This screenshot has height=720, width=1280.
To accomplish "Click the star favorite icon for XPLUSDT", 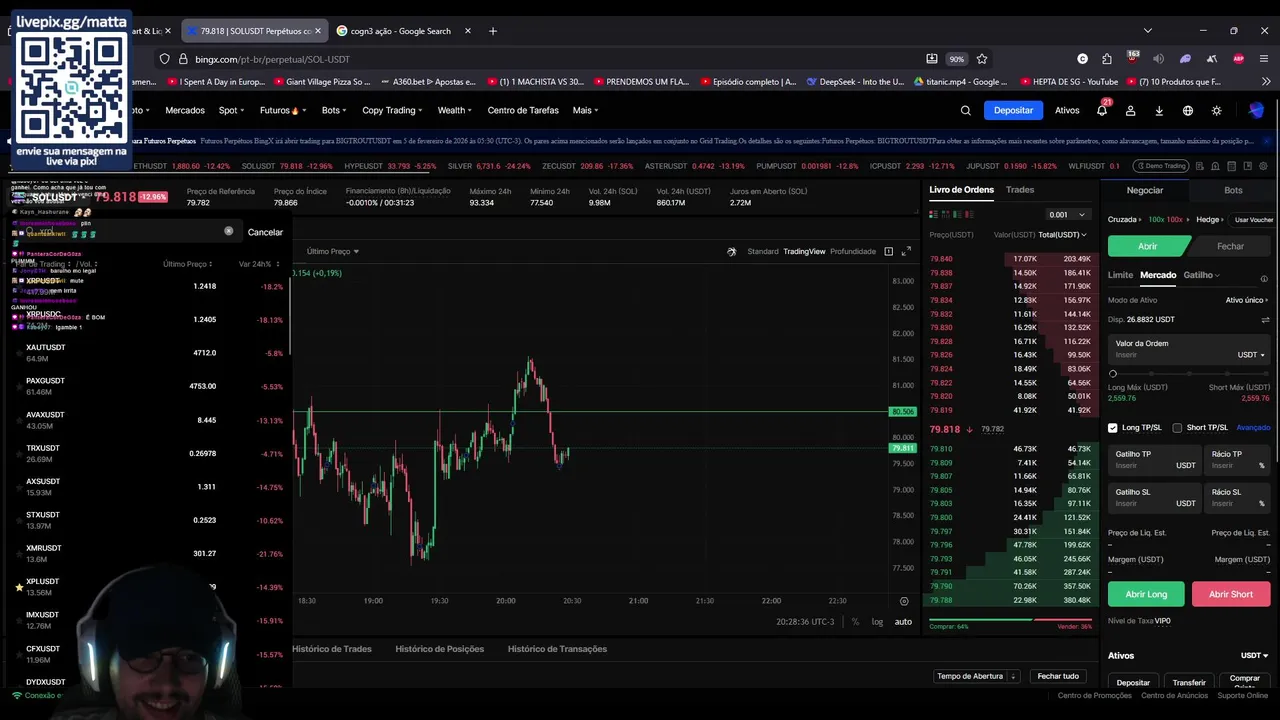I will 18,587.
